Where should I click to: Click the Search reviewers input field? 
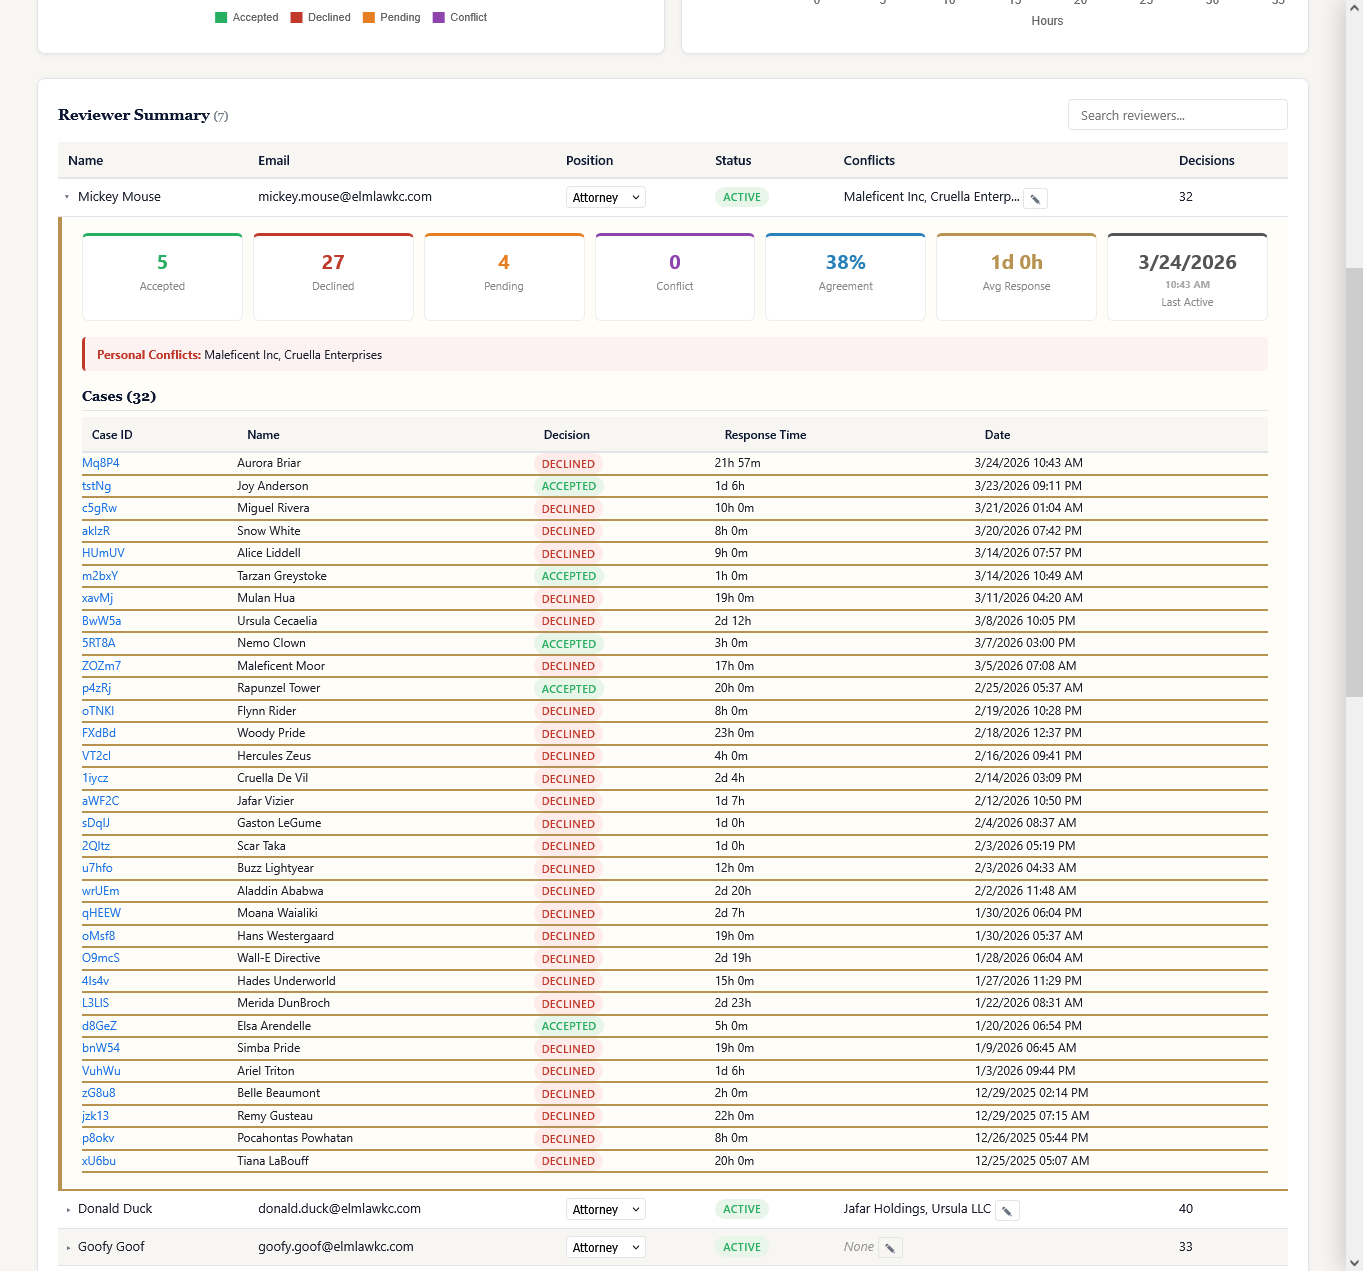(x=1177, y=114)
